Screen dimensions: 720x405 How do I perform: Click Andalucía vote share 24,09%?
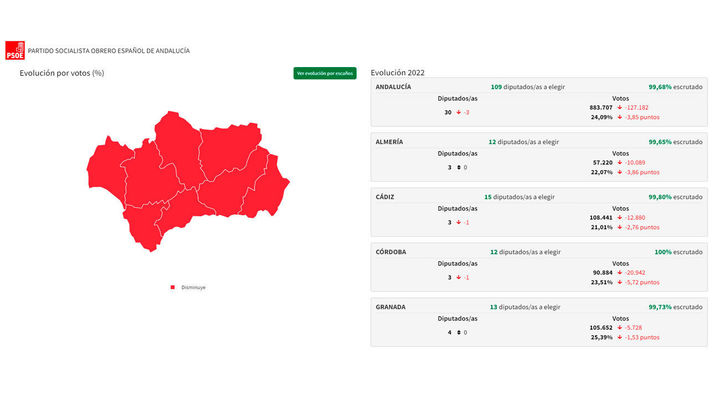pos(602,117)
